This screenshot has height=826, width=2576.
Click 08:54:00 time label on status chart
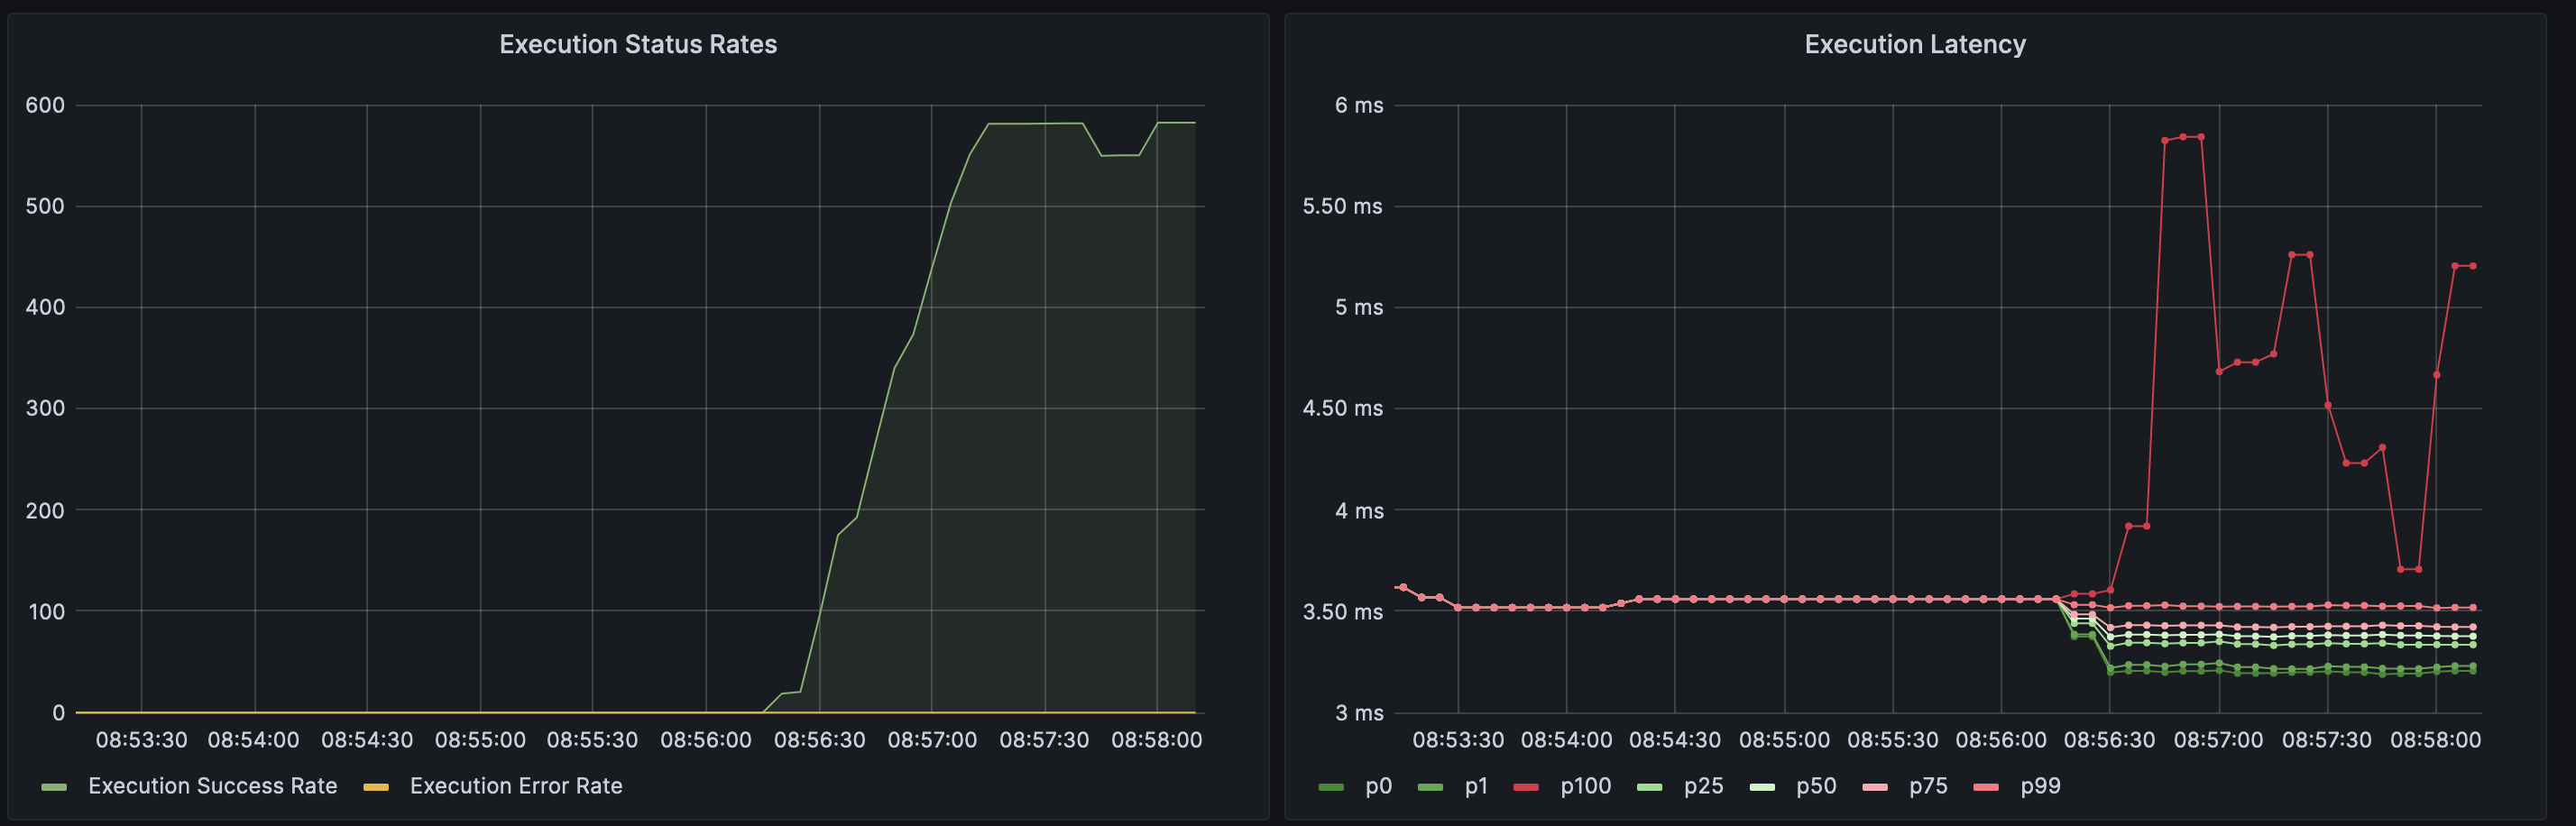pyautogui.click(x=254, y=740)
